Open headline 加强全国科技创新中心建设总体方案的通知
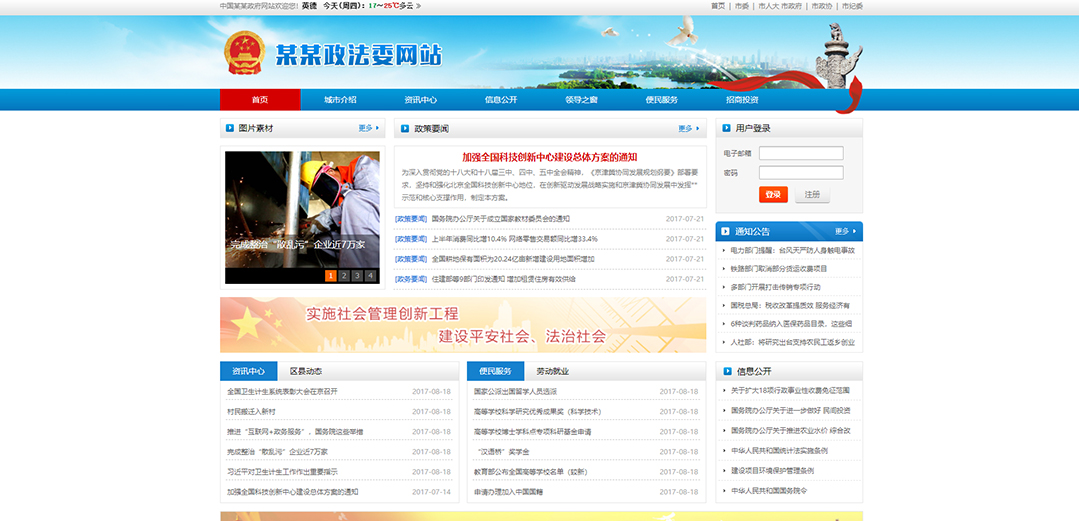Image resolution: width=1079 pixels, height=521 pixels. (x=549, y=157)
